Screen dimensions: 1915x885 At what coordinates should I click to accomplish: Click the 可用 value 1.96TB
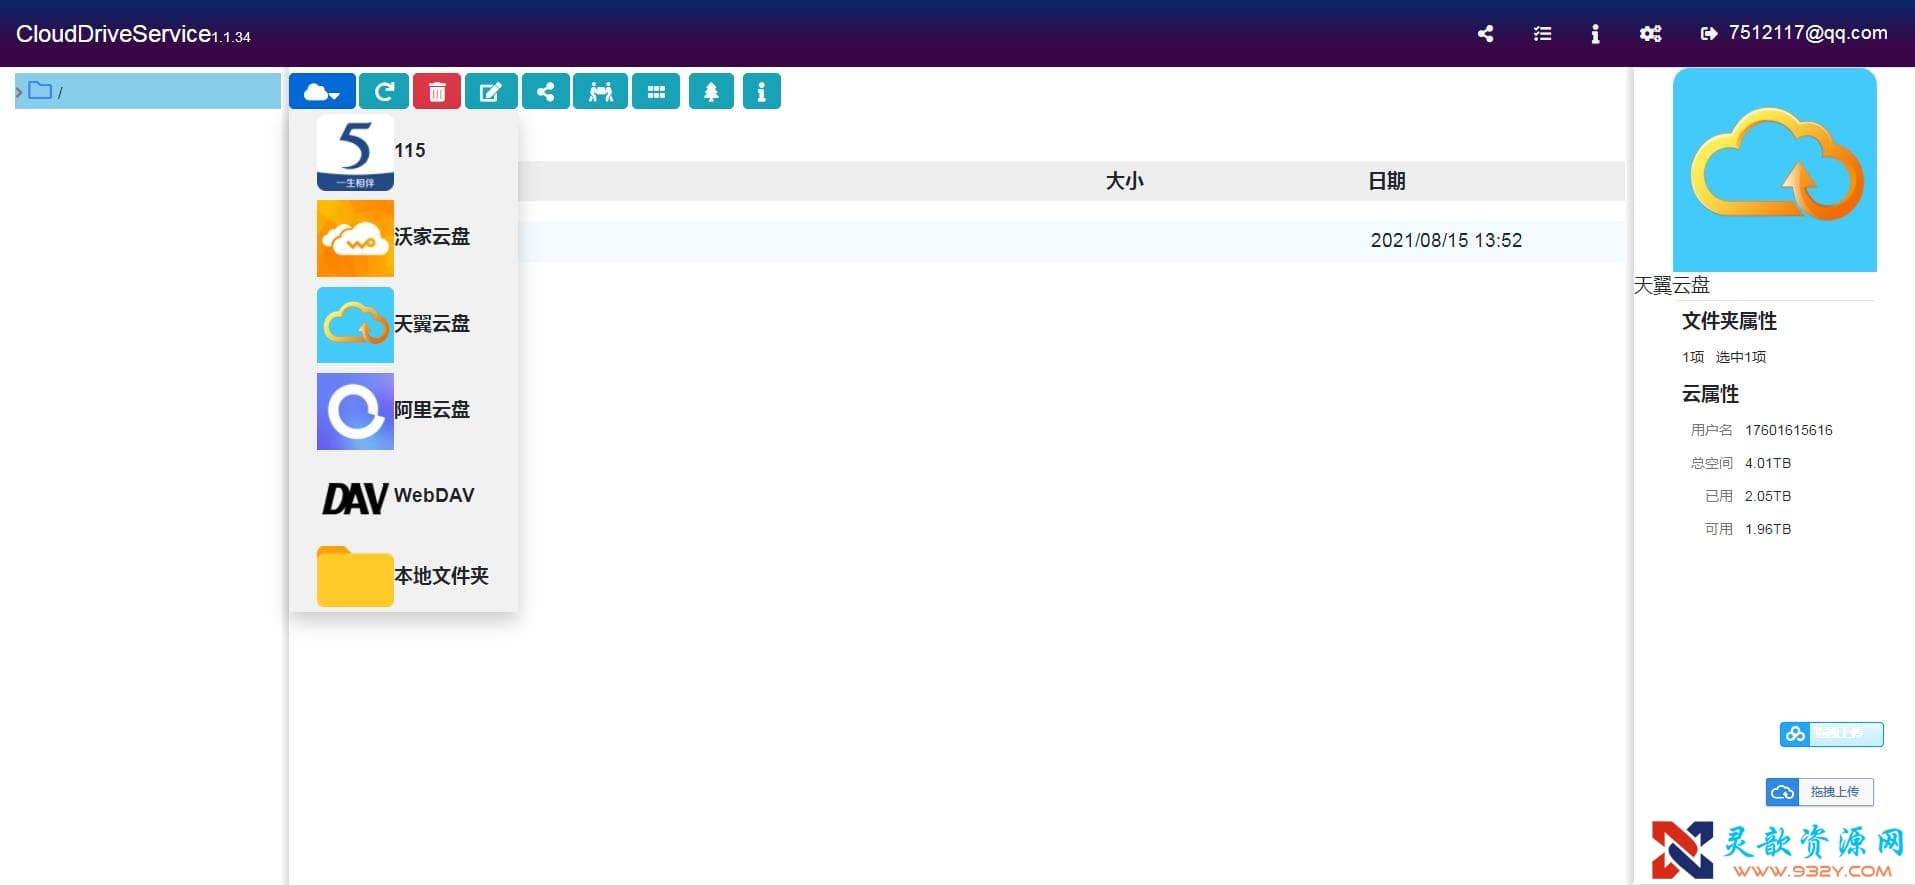pos(1767,529)
